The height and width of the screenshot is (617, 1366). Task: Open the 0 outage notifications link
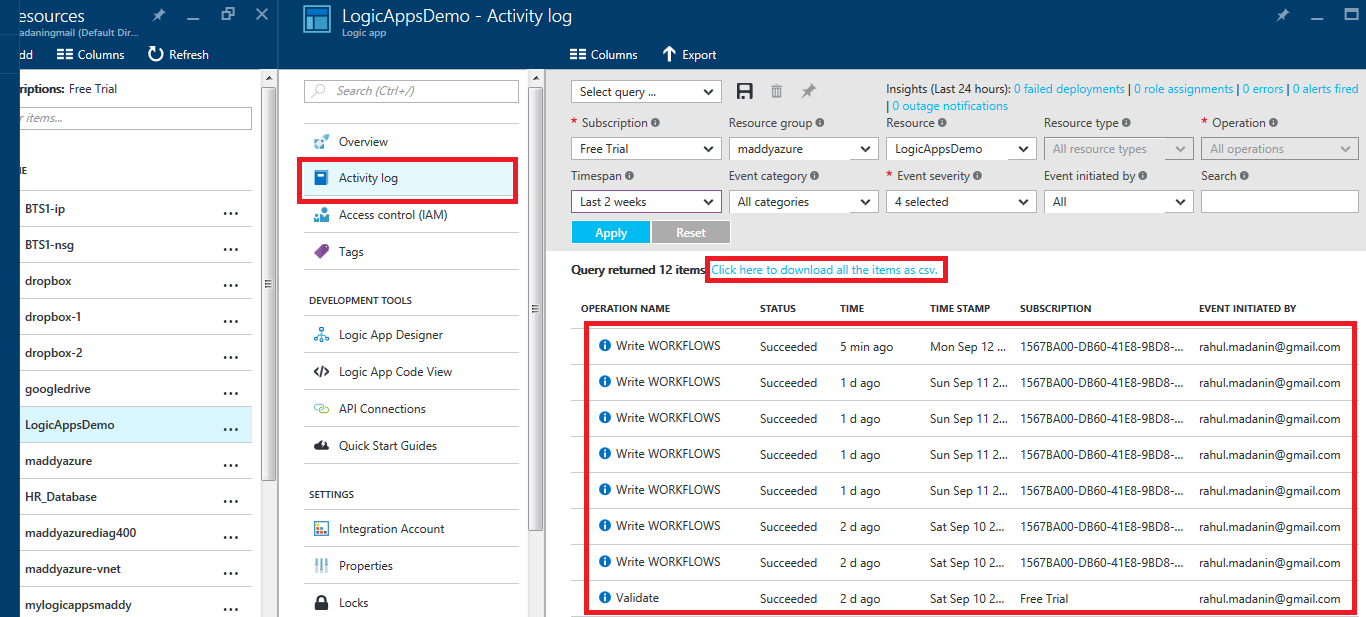tap(950, 106)
